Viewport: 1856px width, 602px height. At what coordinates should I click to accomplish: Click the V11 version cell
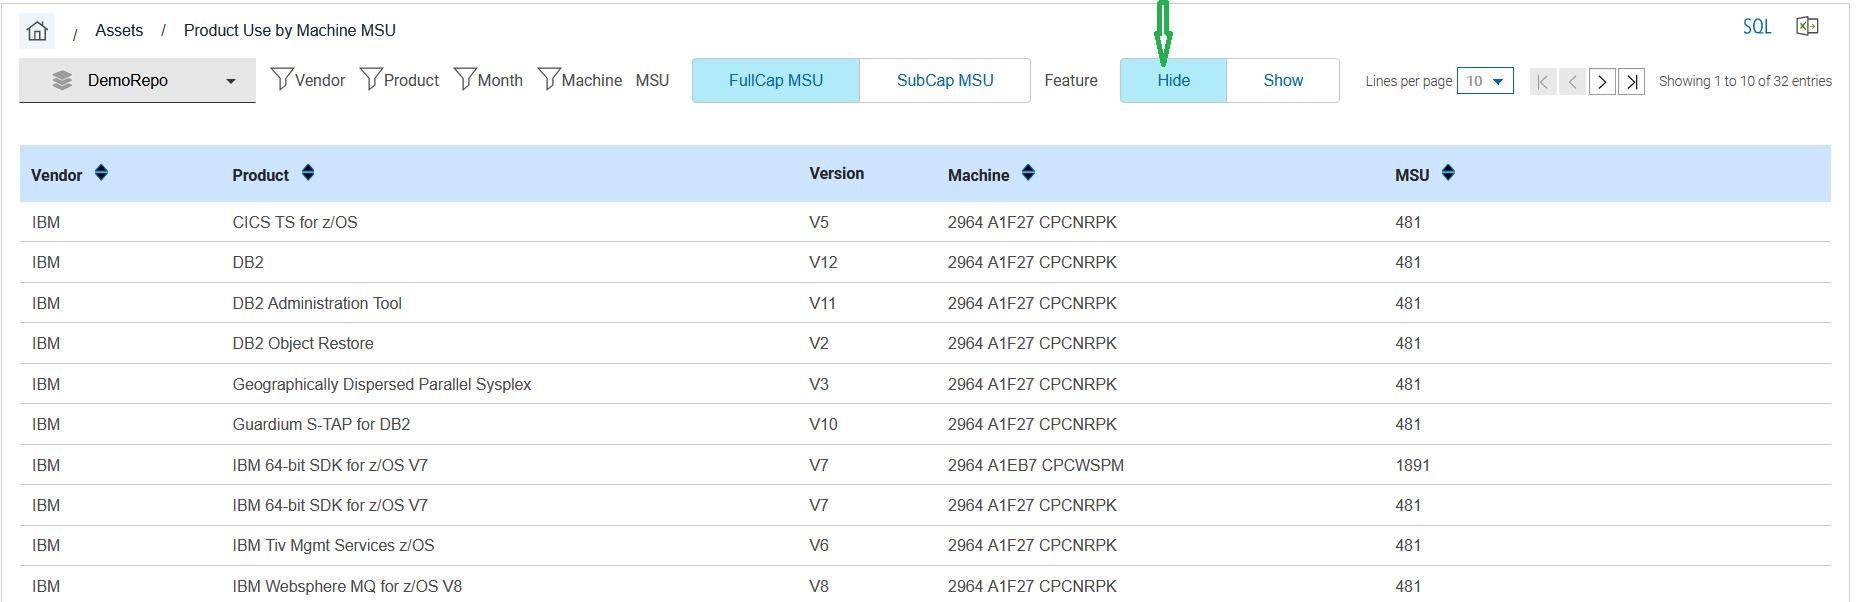click(822, 303)
